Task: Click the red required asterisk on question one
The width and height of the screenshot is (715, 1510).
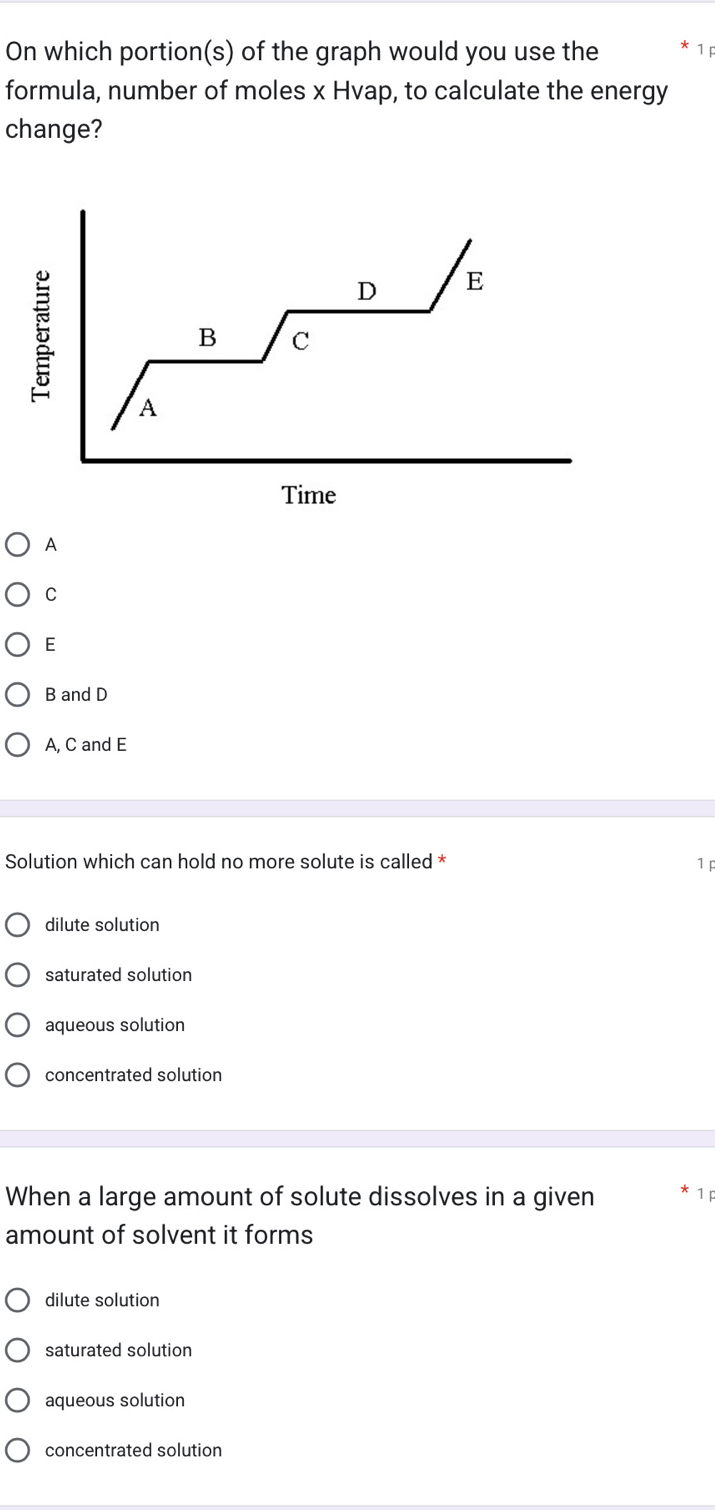Action: point(685,46)
